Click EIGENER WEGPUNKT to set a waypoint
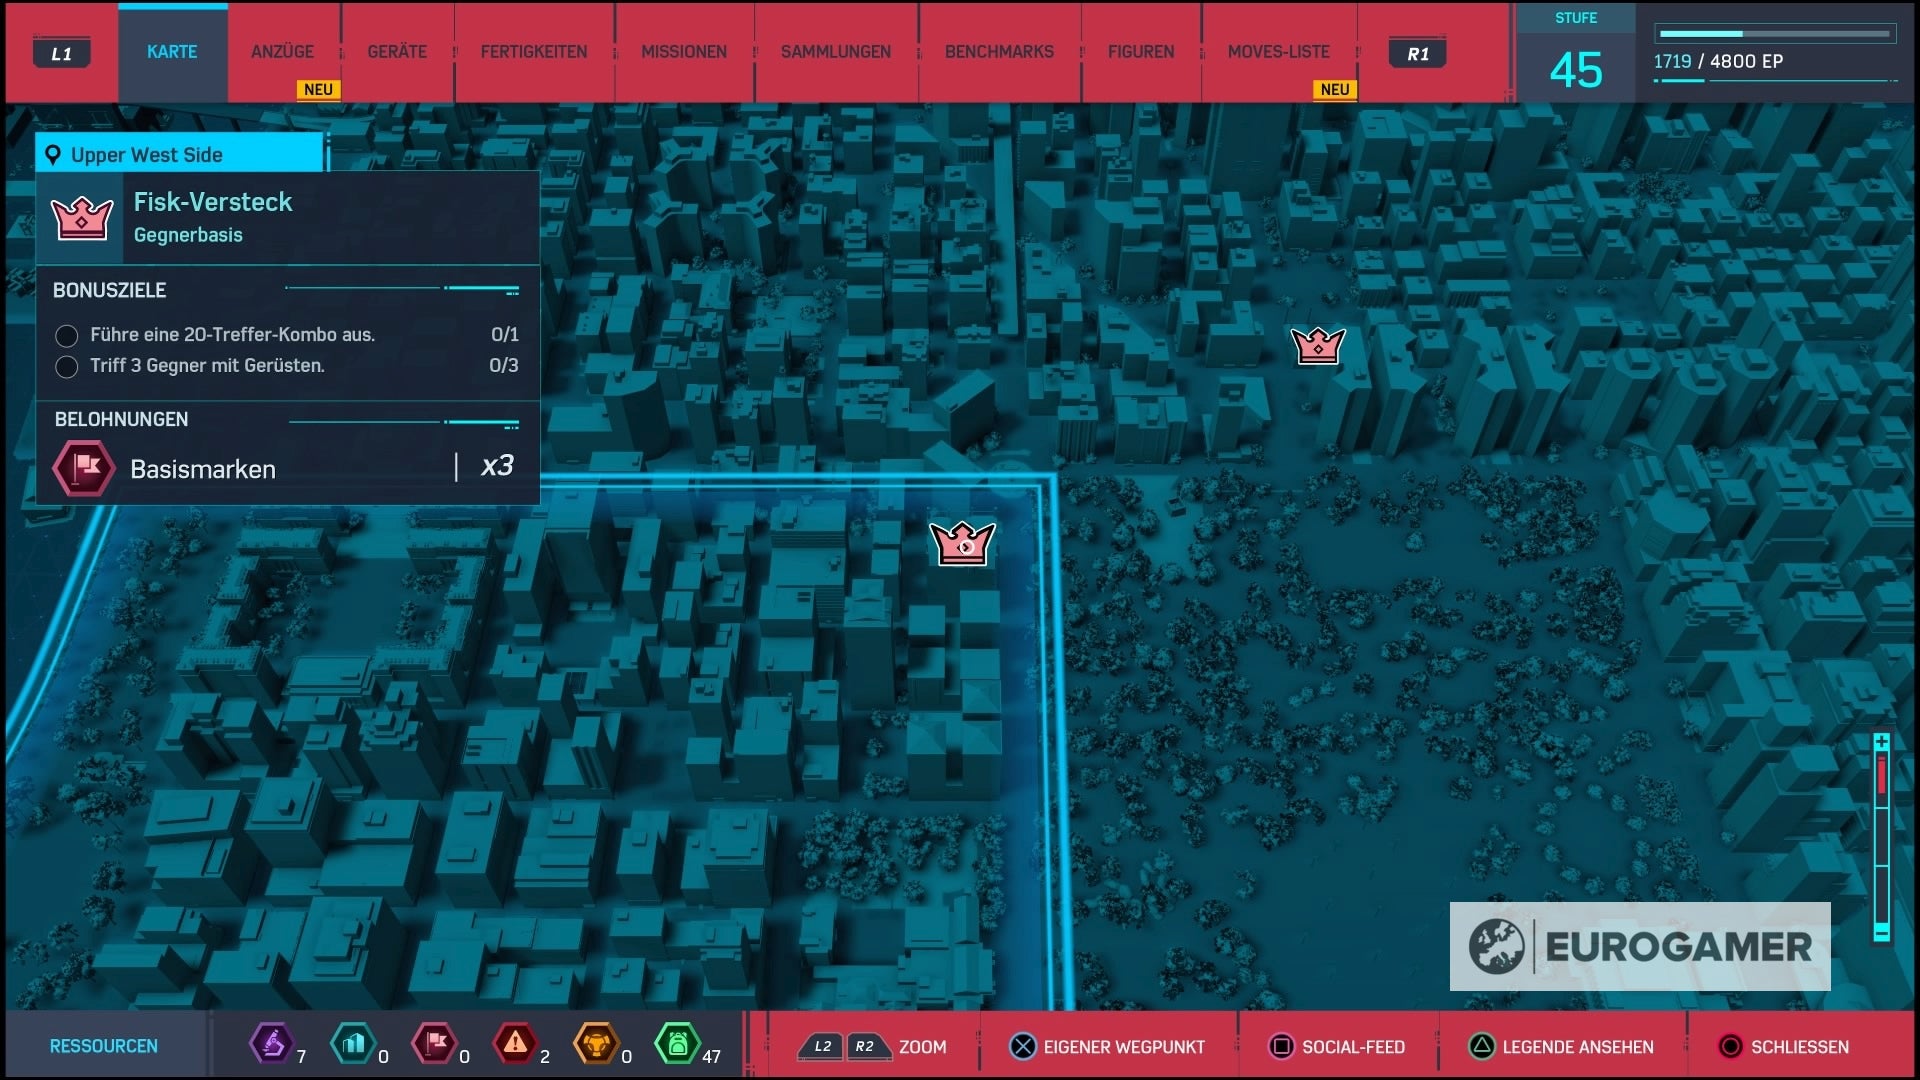Image resolution: width=1920 pixels, height=1080 pixels. (x=1124, y=1047)
